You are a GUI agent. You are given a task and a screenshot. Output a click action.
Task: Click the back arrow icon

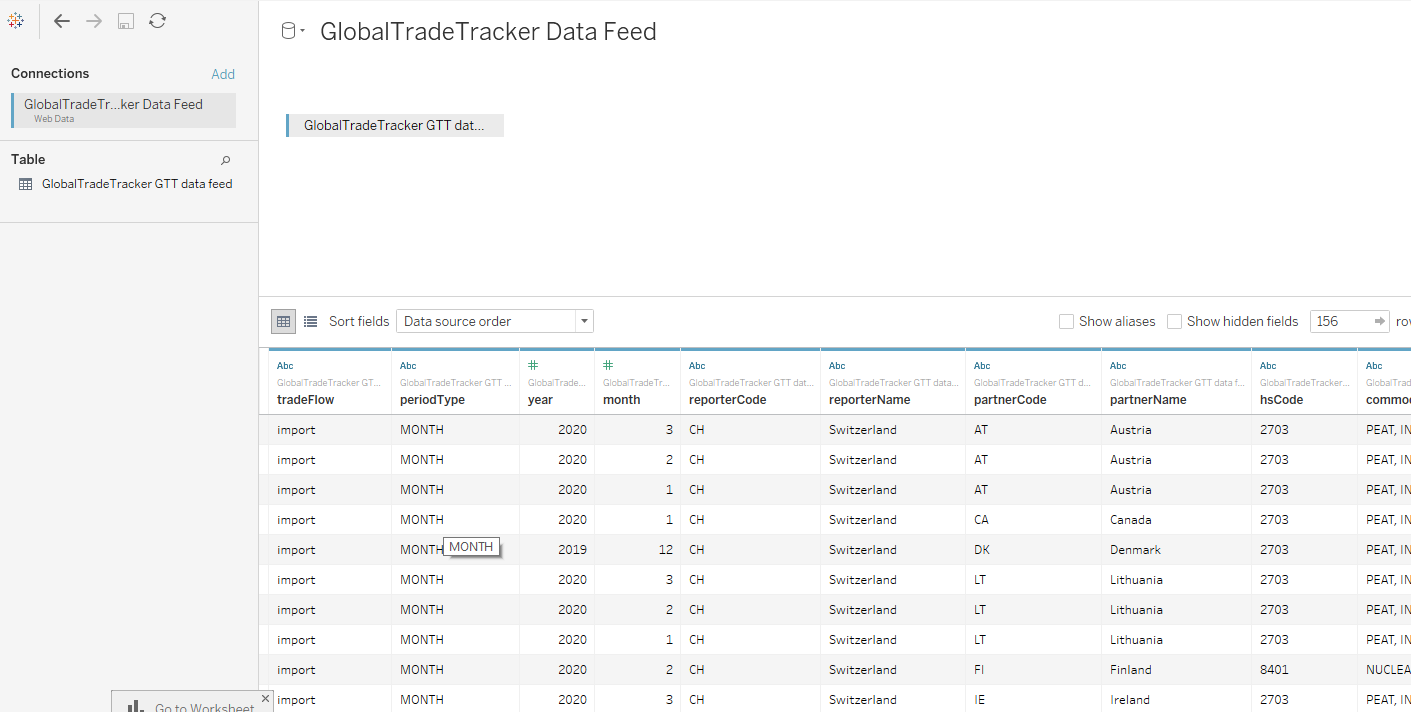pos(62,21)
